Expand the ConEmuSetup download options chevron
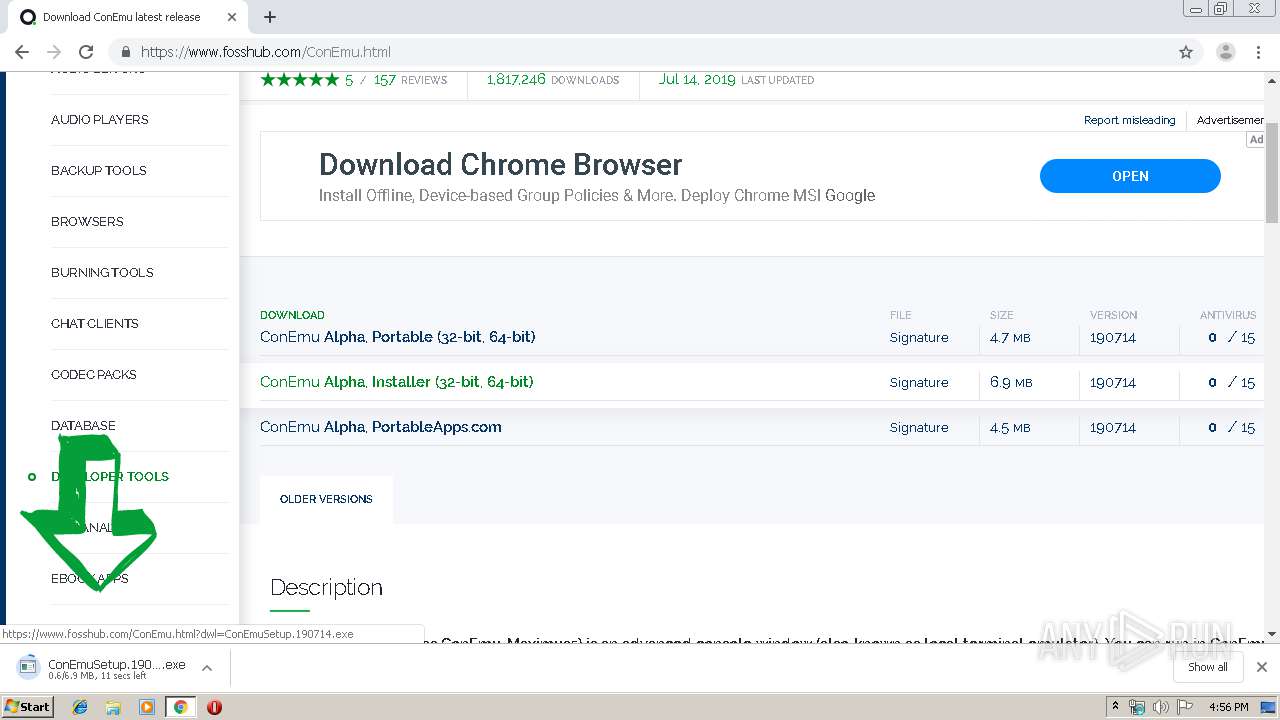Viewport: 1280px width, 720px height. pyautogui.click(x=207, y=668)
